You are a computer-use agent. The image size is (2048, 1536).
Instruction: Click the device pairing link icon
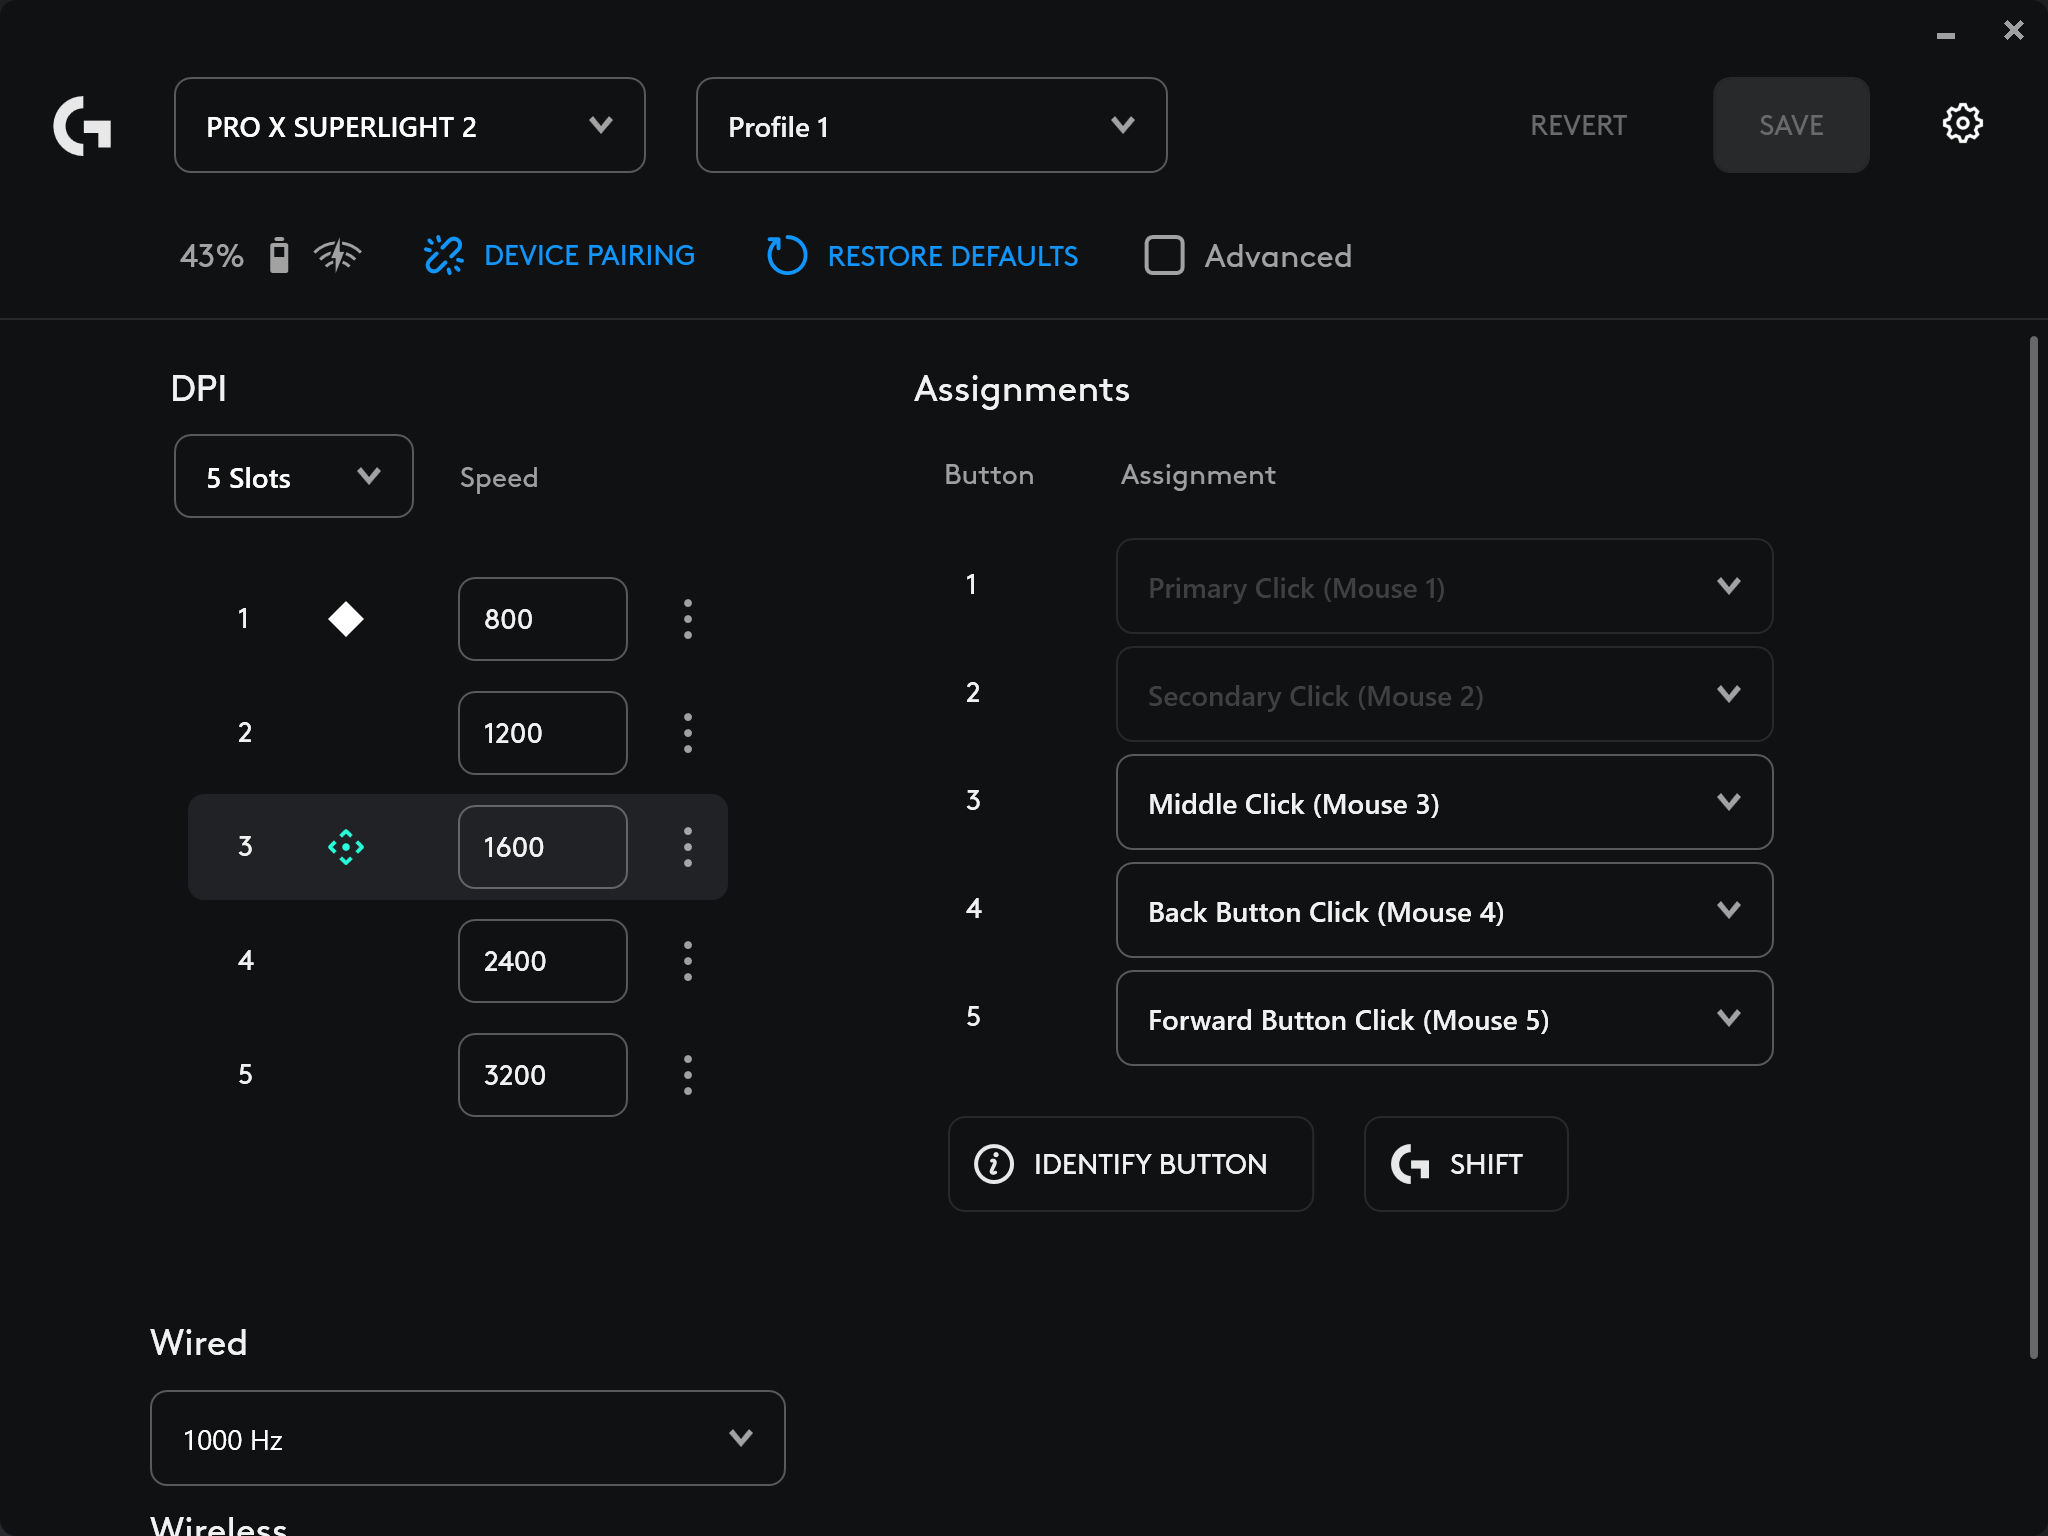443,256
